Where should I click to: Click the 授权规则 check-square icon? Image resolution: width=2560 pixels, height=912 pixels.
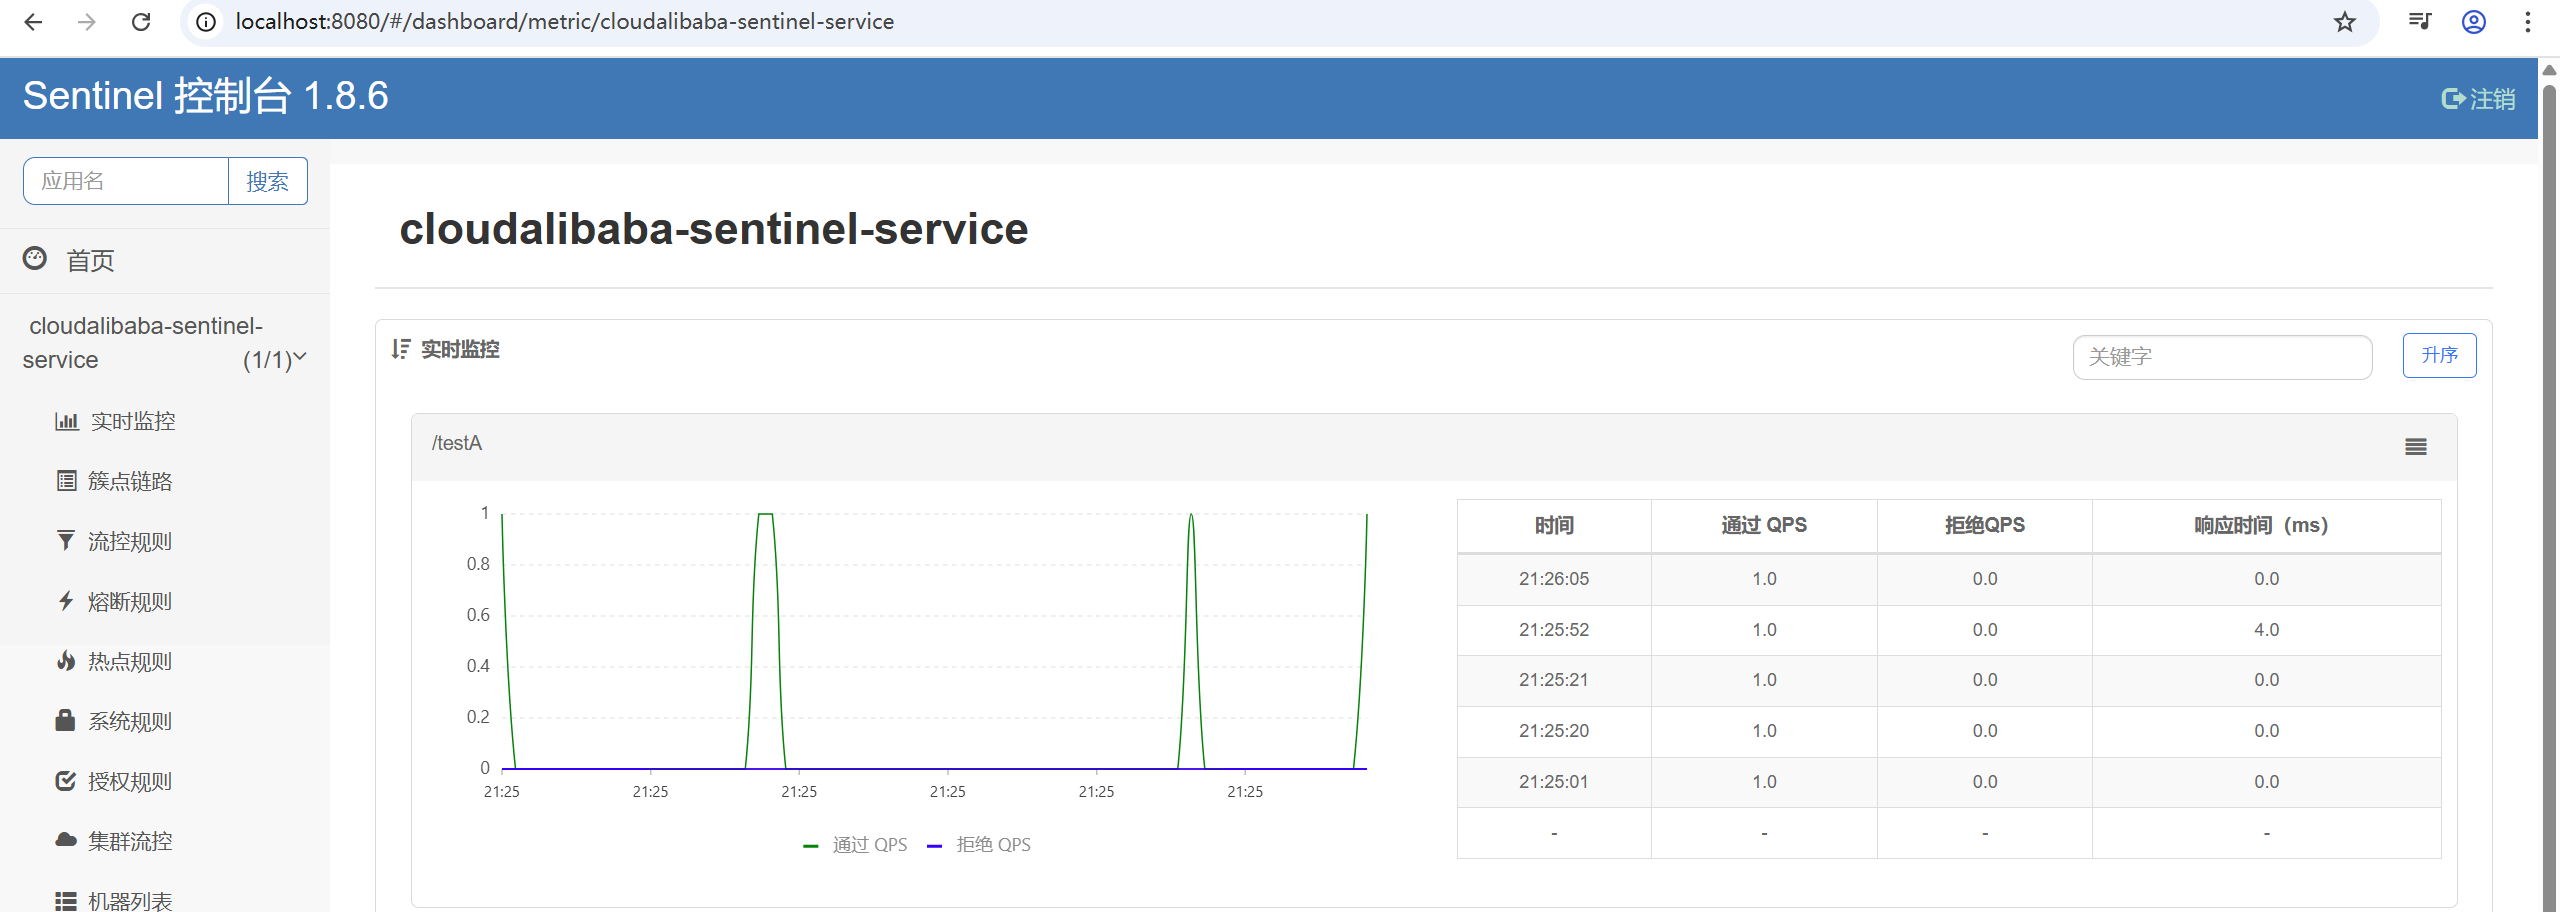click(66, 781)
